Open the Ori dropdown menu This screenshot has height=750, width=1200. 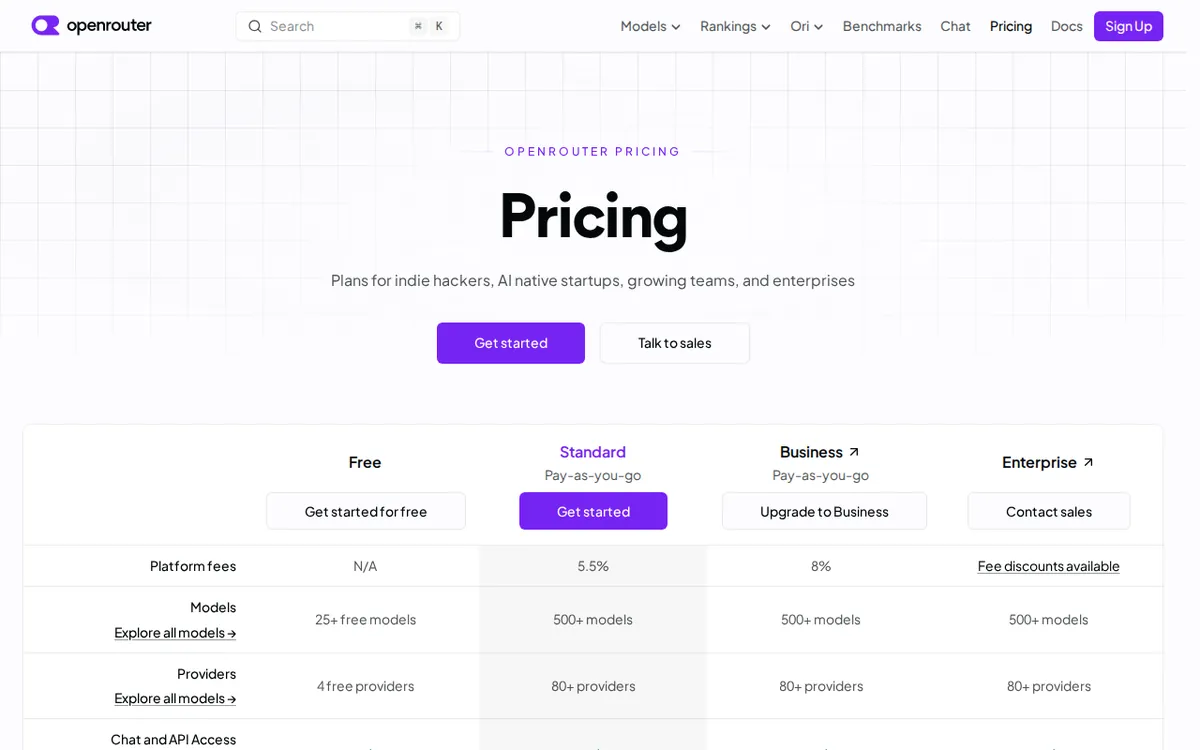click(x=806, y=26)
